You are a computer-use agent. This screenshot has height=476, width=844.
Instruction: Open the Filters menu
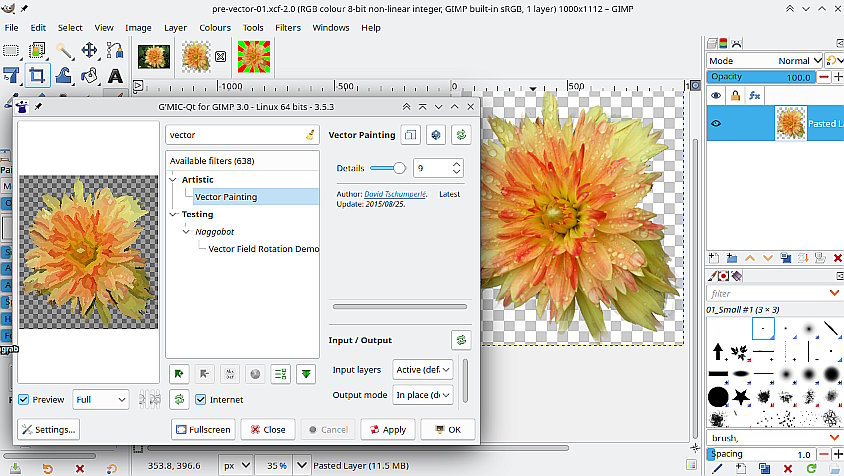coord(288,27)
